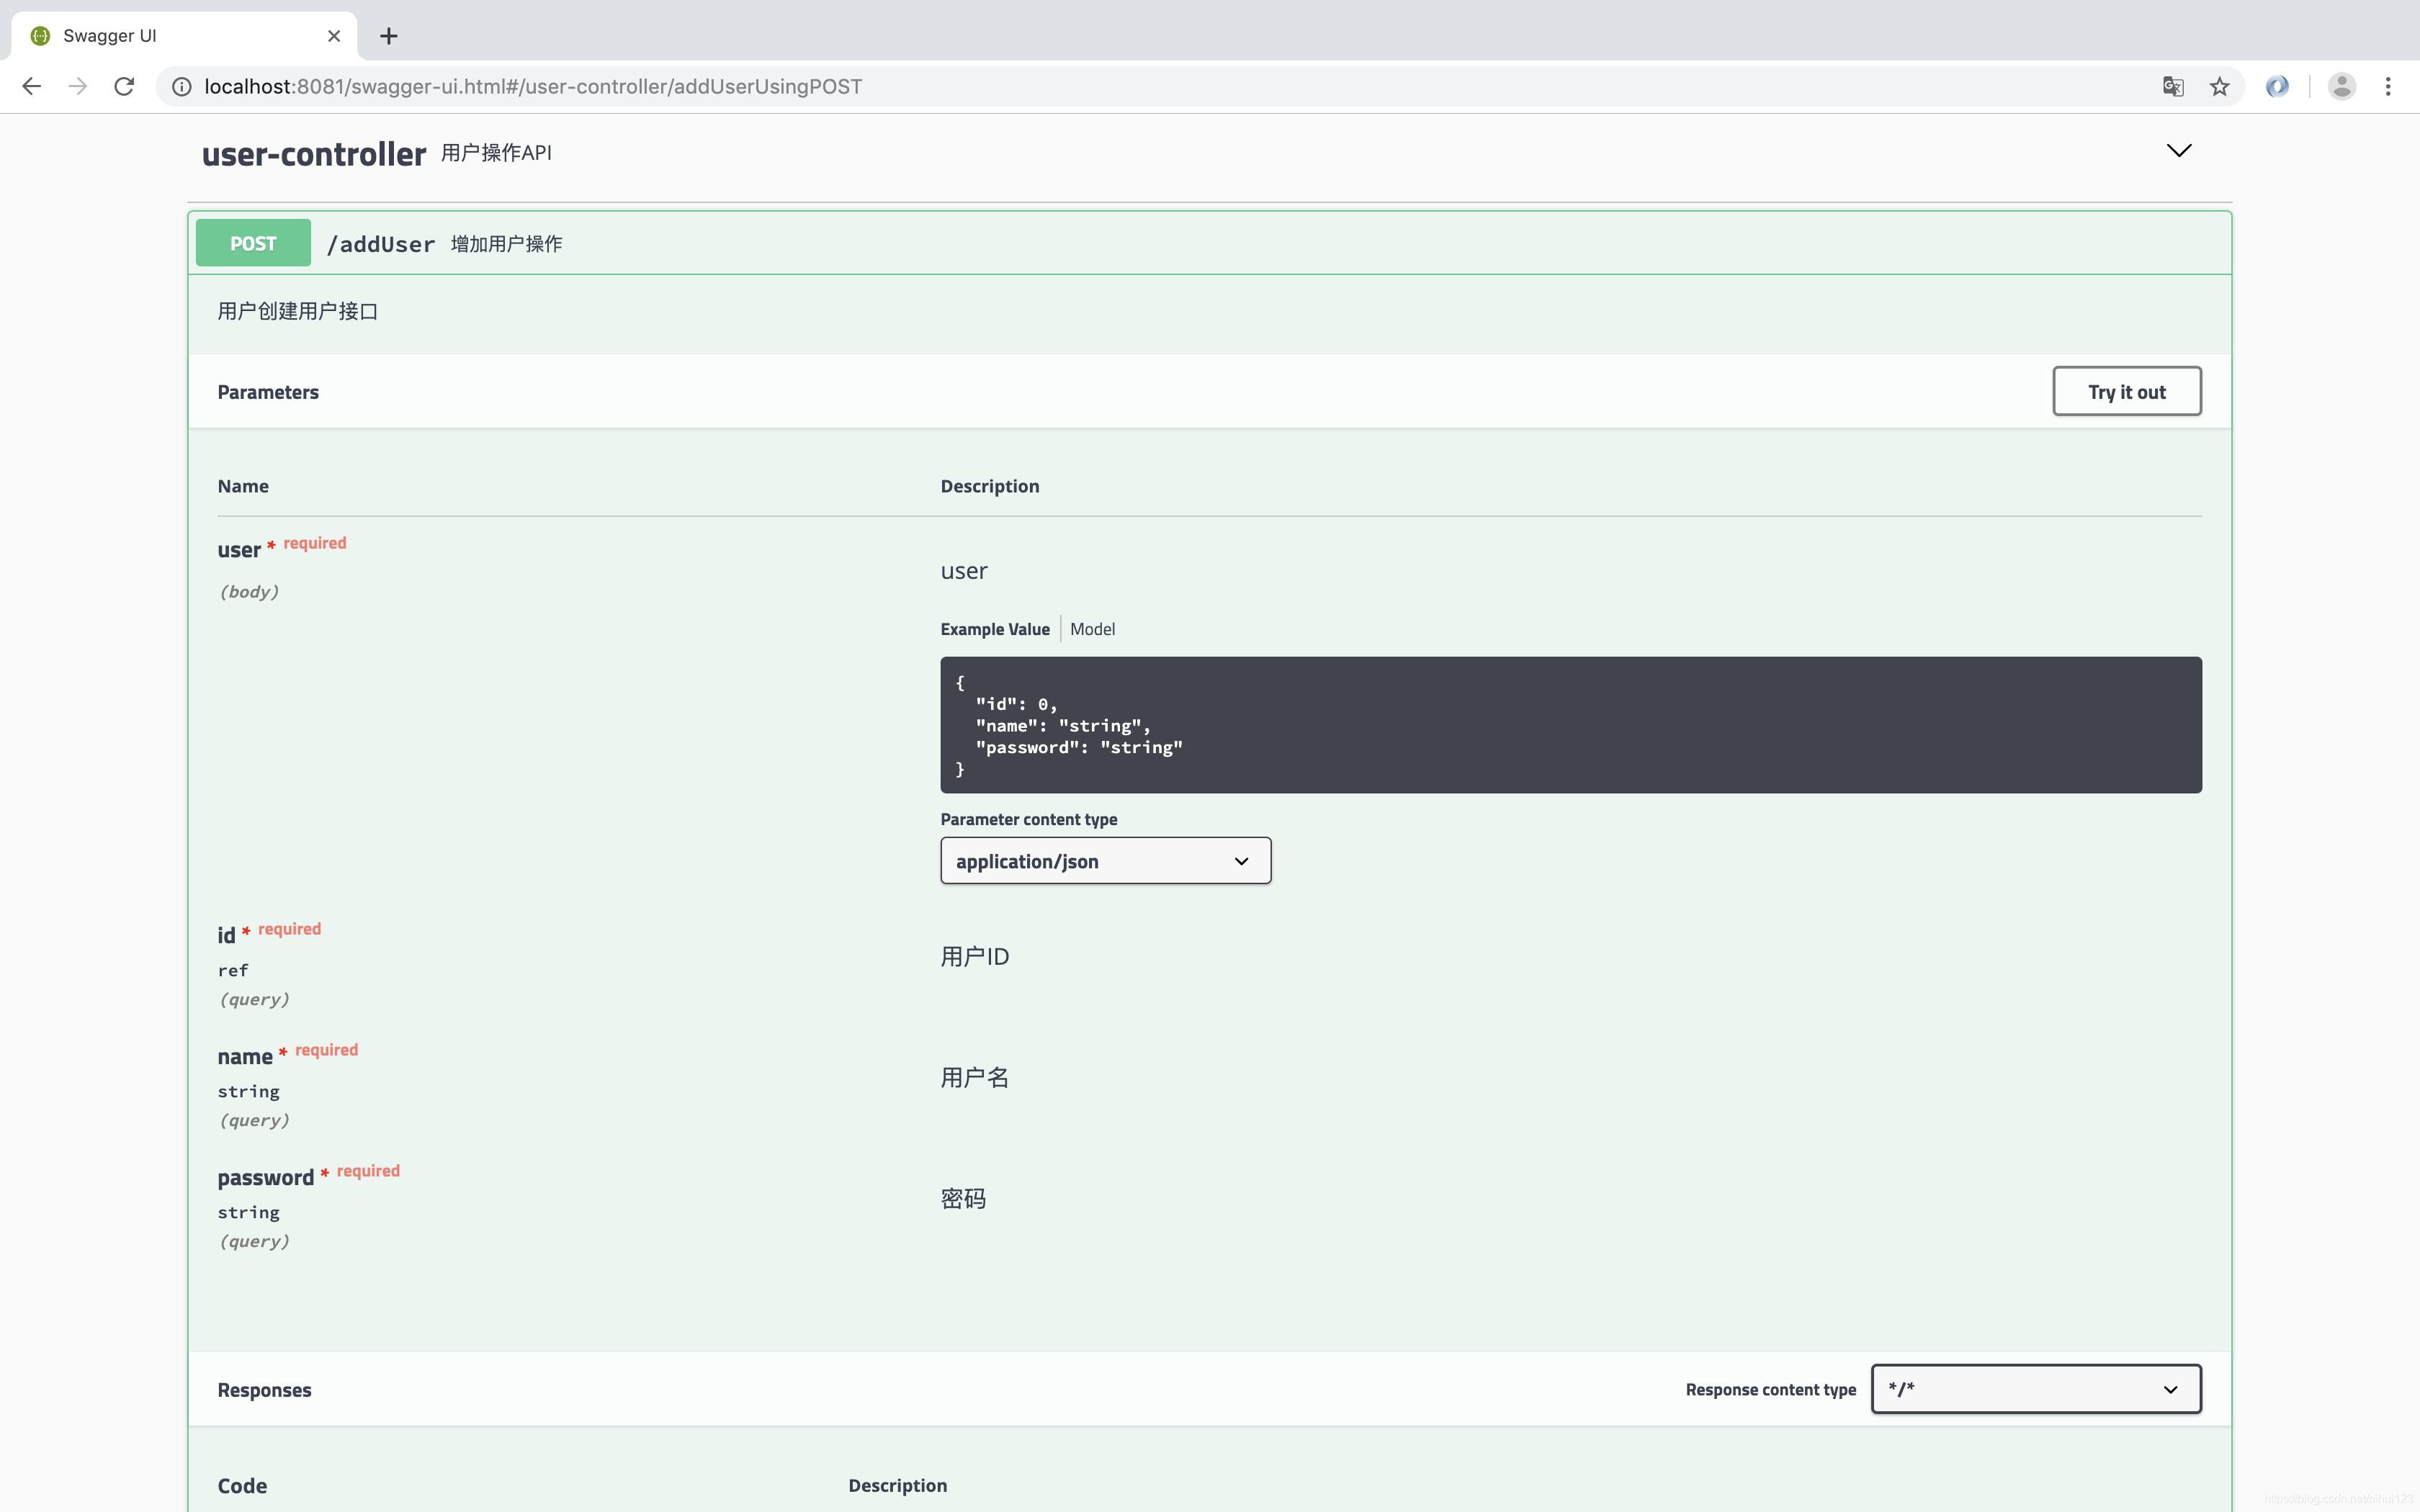Image resolution: width=2420 pixels, height=1512 pixels.
Task: Open the Chrome profile avatar
Action: 2342,87
